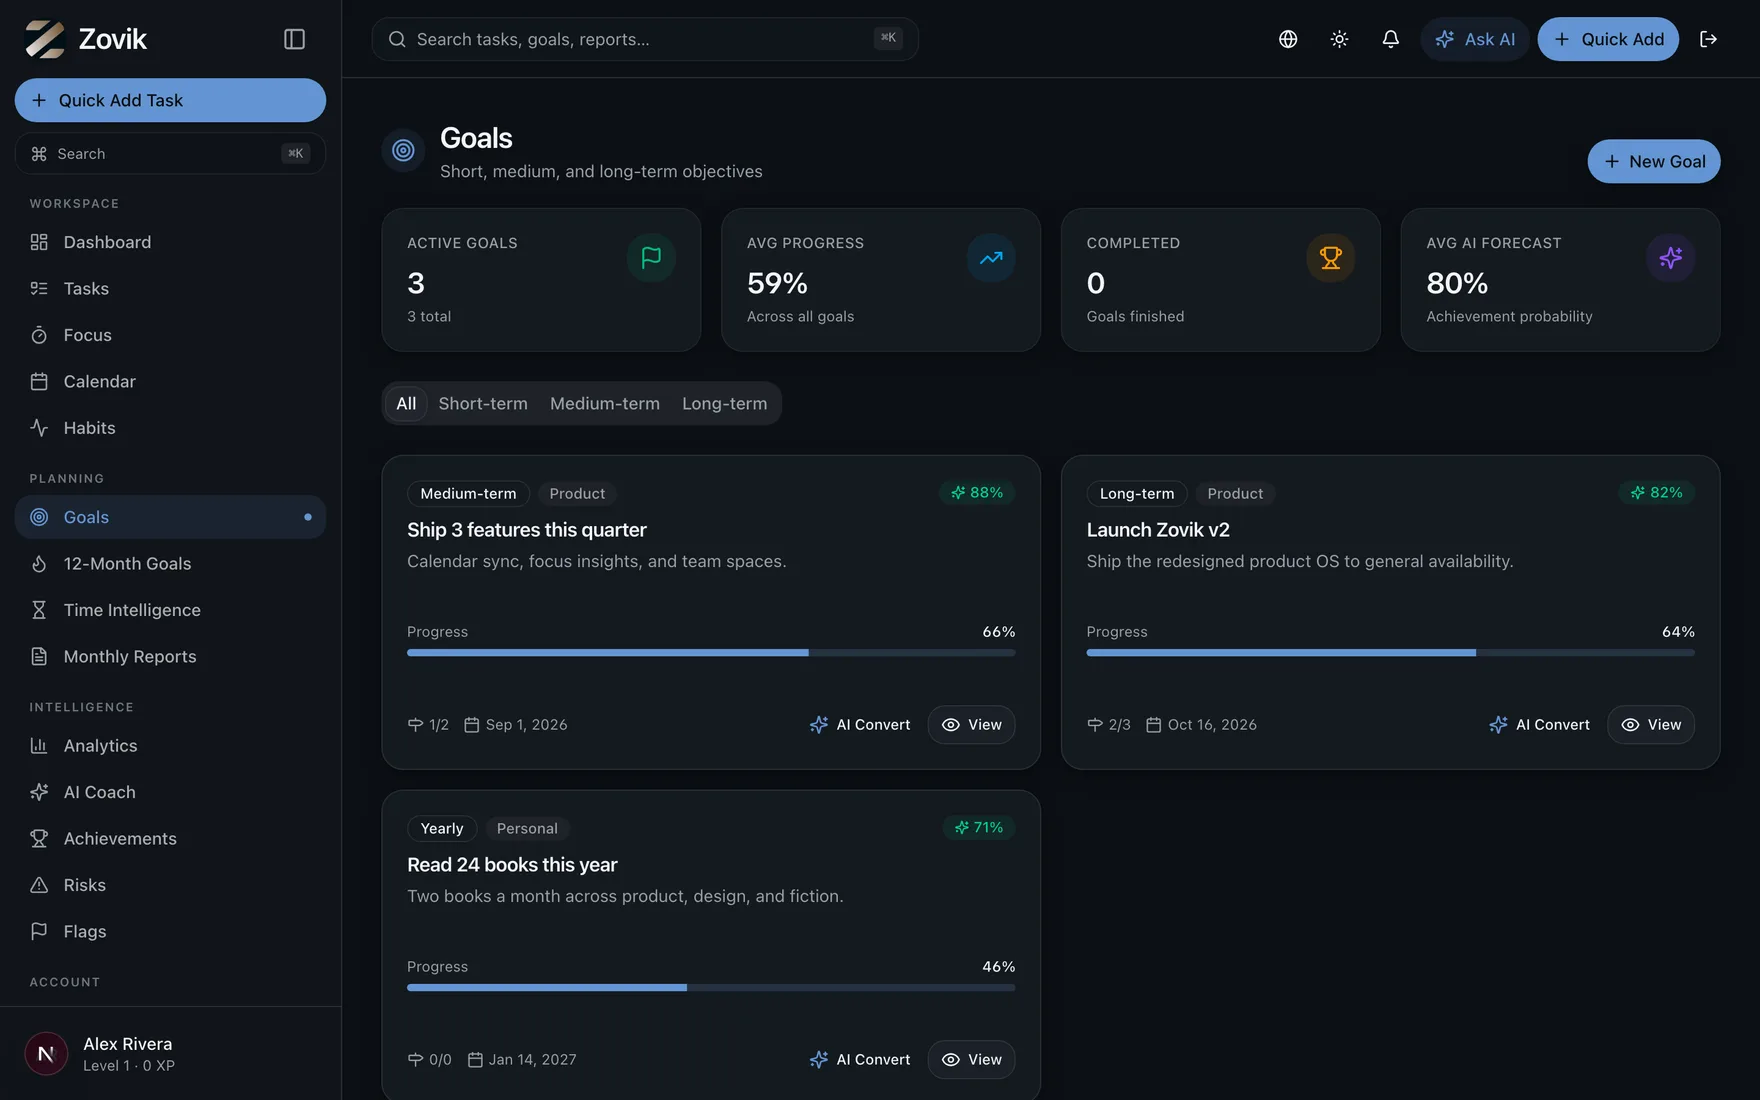Click the 88% AI forecast badge

pyautogui.click(x=977, y=493)
